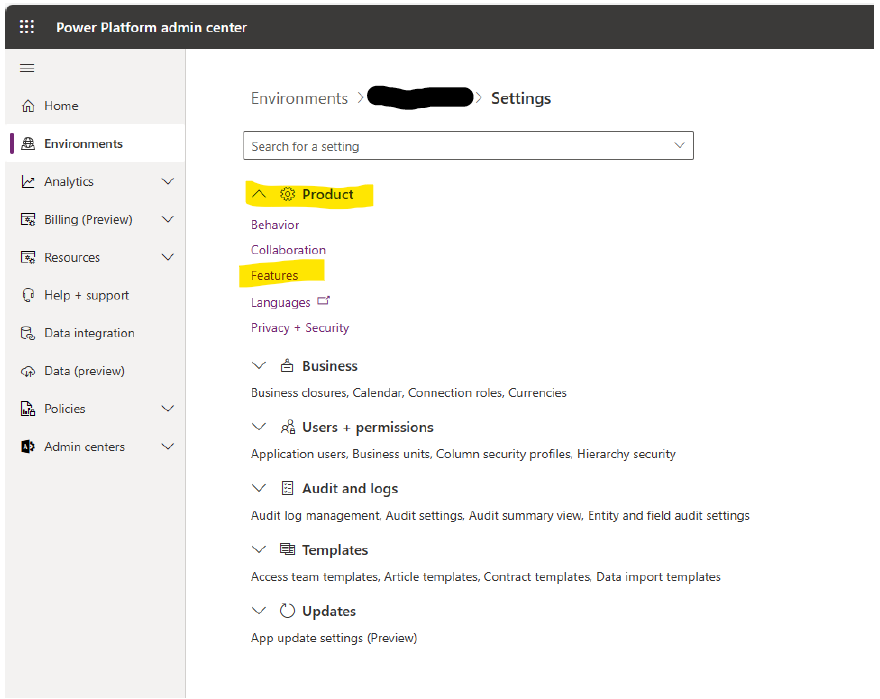
Task: Click the Settings breadcrumb text
Action: pos(521,99)
